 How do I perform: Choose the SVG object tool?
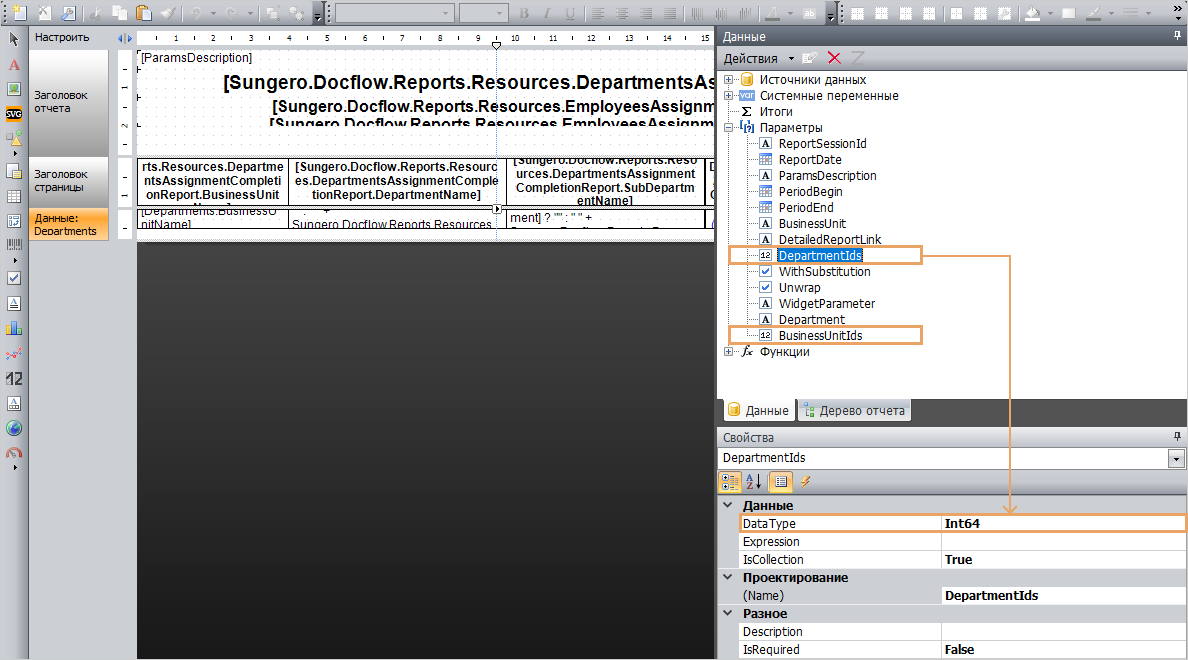14,113
